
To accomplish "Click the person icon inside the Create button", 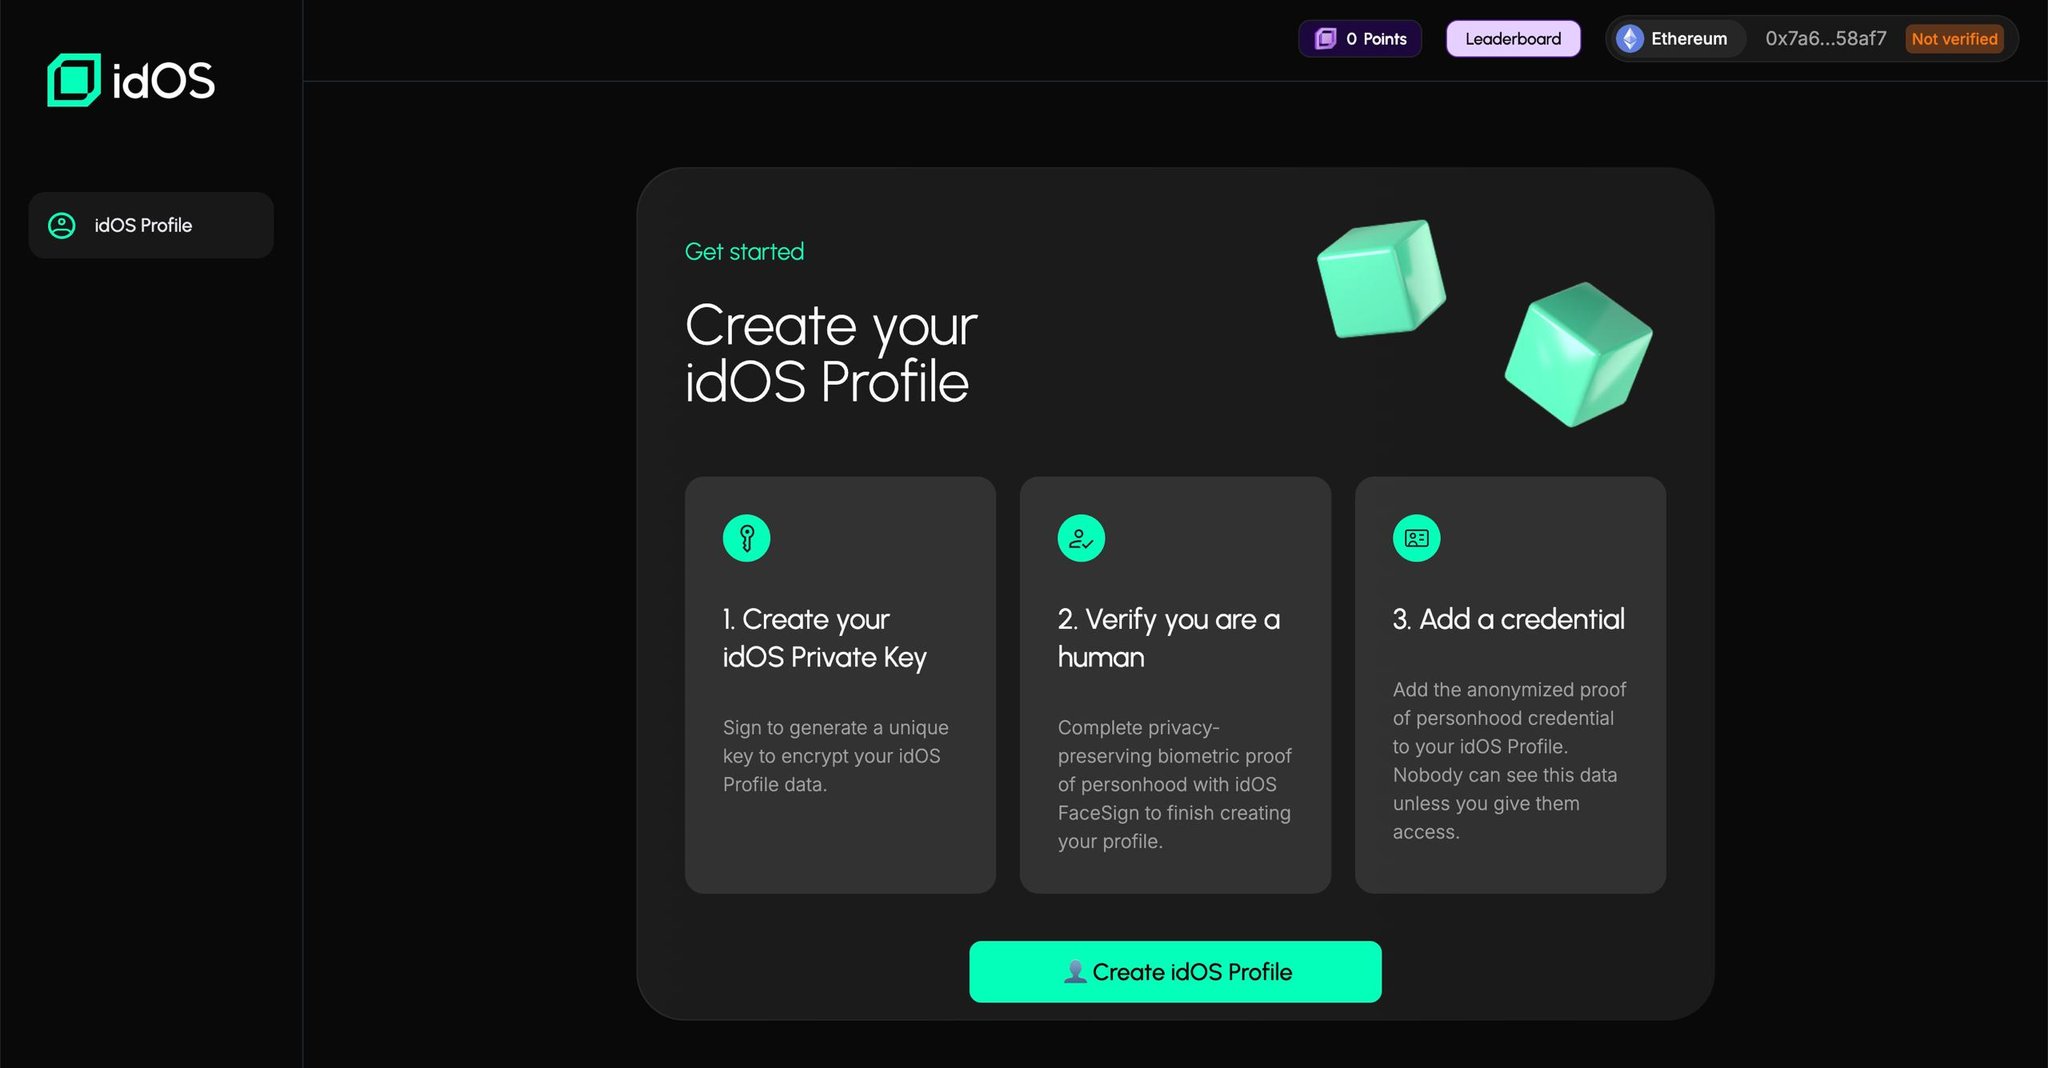I will (x=1076, y=971).
